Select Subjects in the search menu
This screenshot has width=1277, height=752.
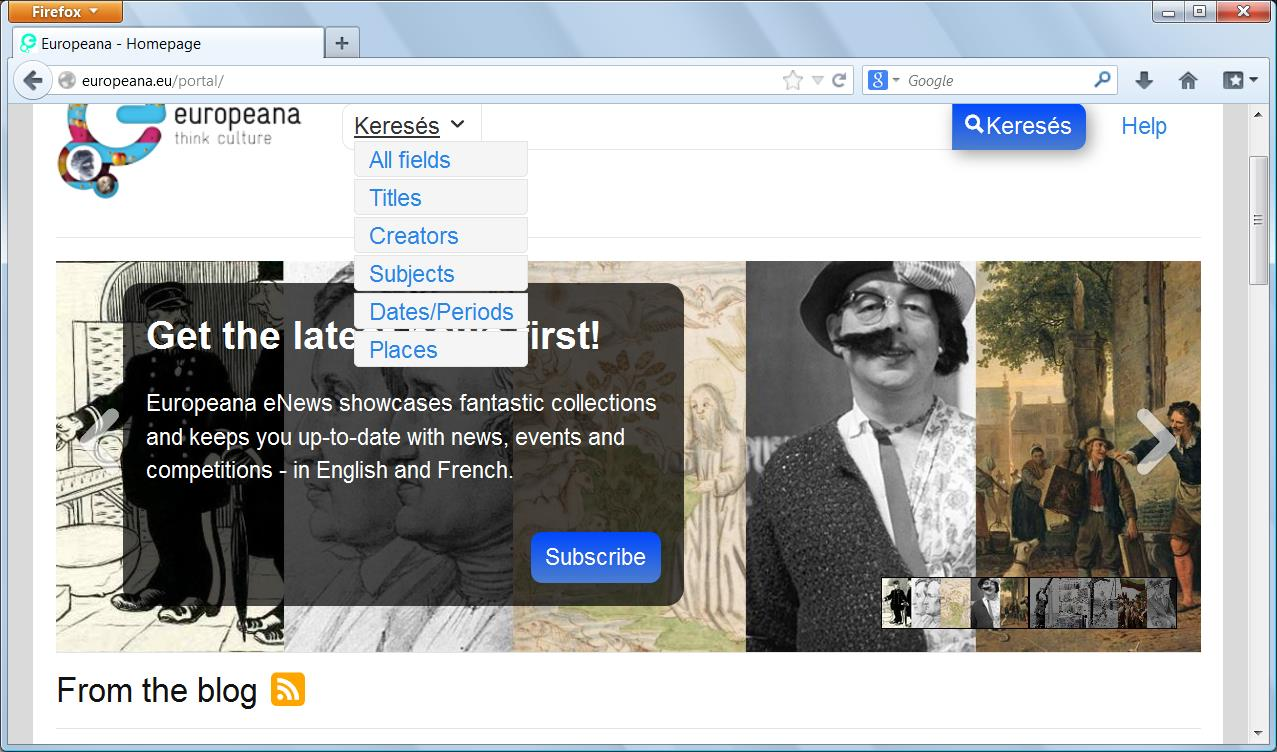click(440, 274)
